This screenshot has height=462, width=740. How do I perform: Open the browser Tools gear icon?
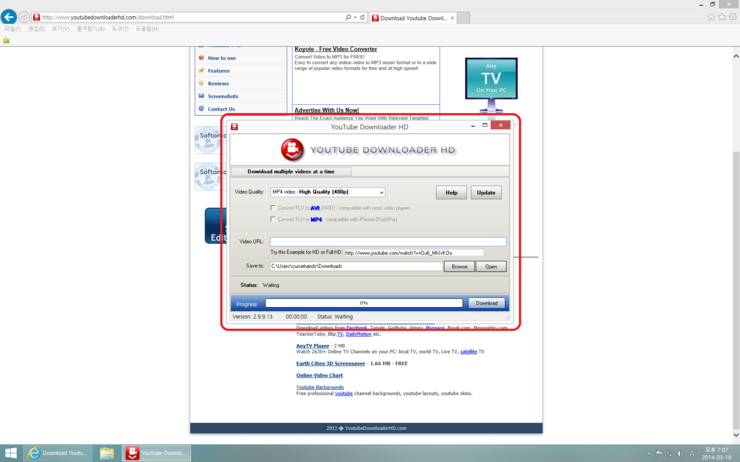pos(733,17)
